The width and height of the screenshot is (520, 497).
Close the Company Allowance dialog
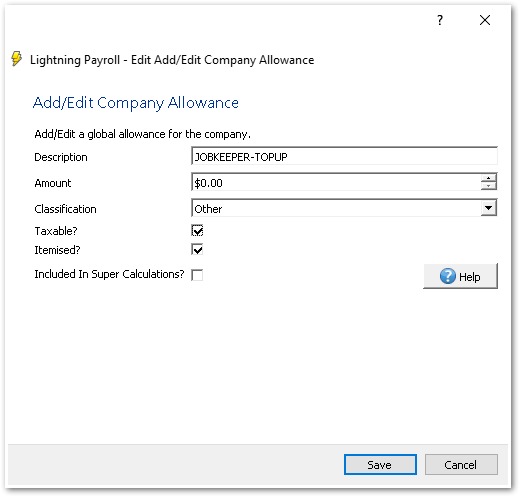[x=485, y=20]
